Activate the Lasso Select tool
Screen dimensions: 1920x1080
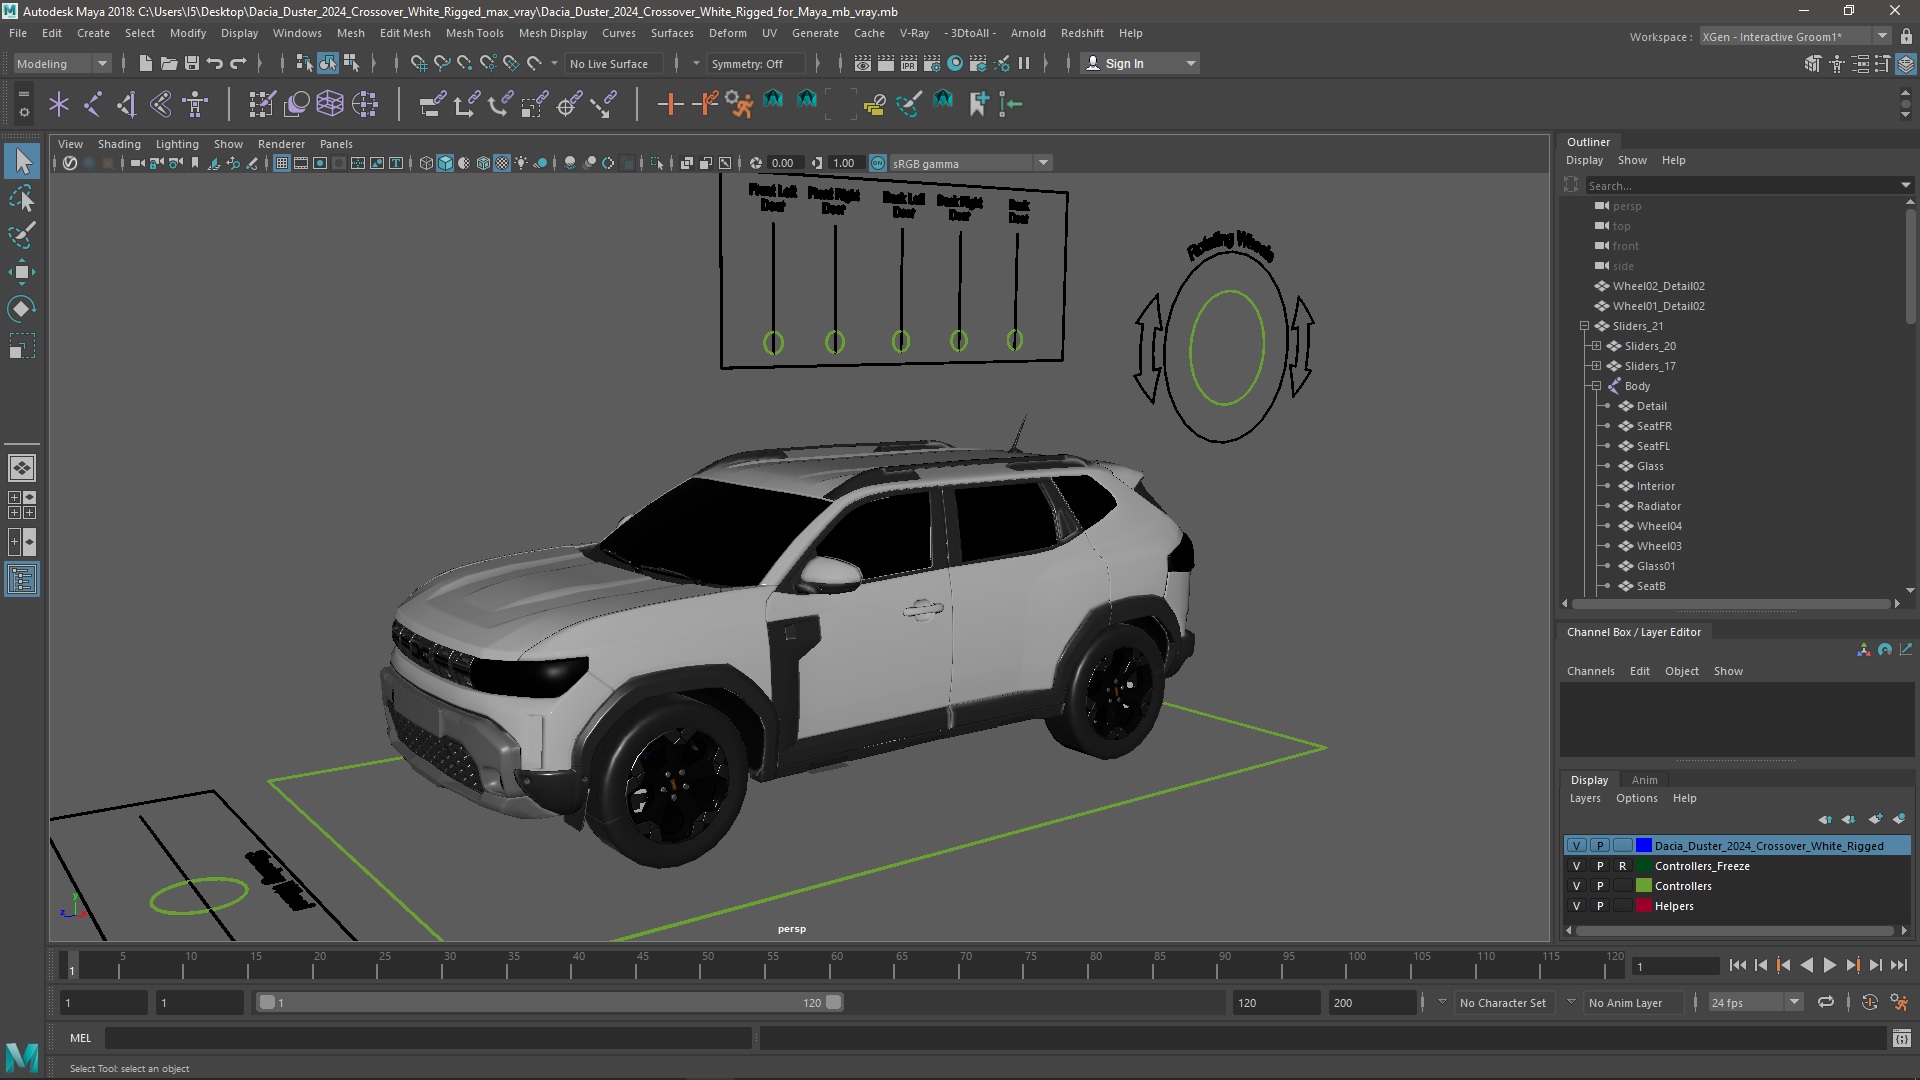[x=22, y=198]
